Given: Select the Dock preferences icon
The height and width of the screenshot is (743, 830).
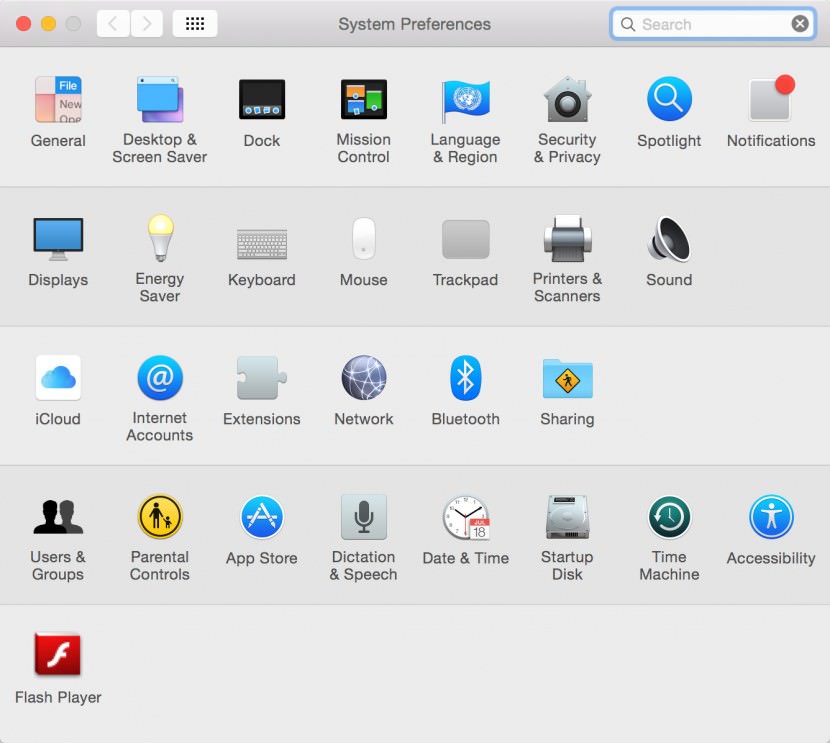Looking at the screenshot, I should point(261,99).
